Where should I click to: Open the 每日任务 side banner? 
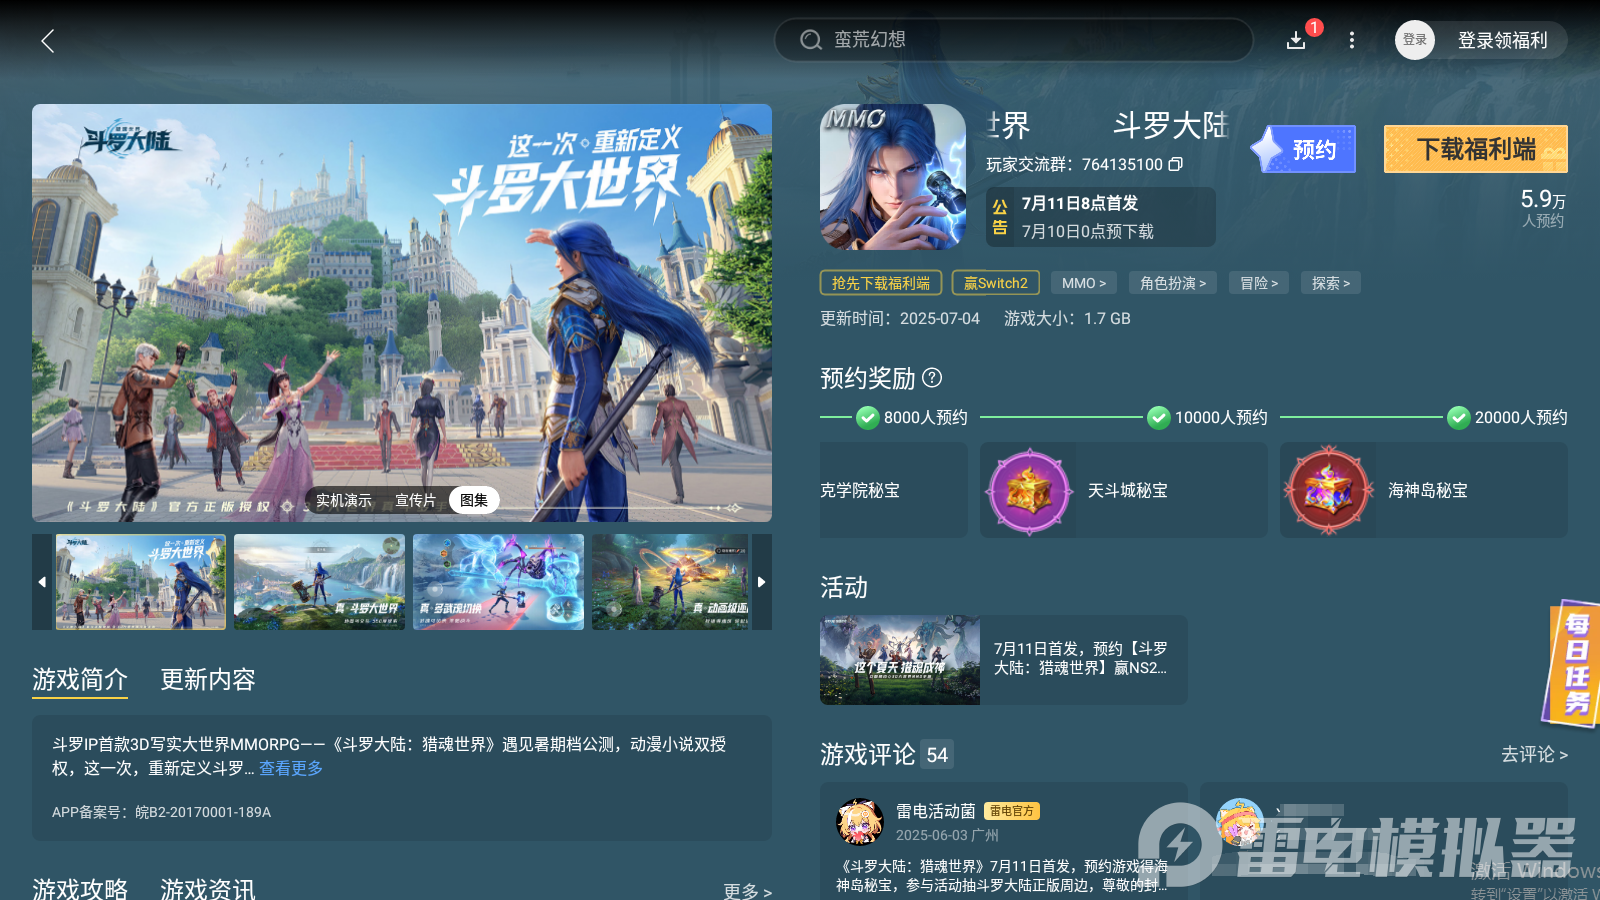1572,663
